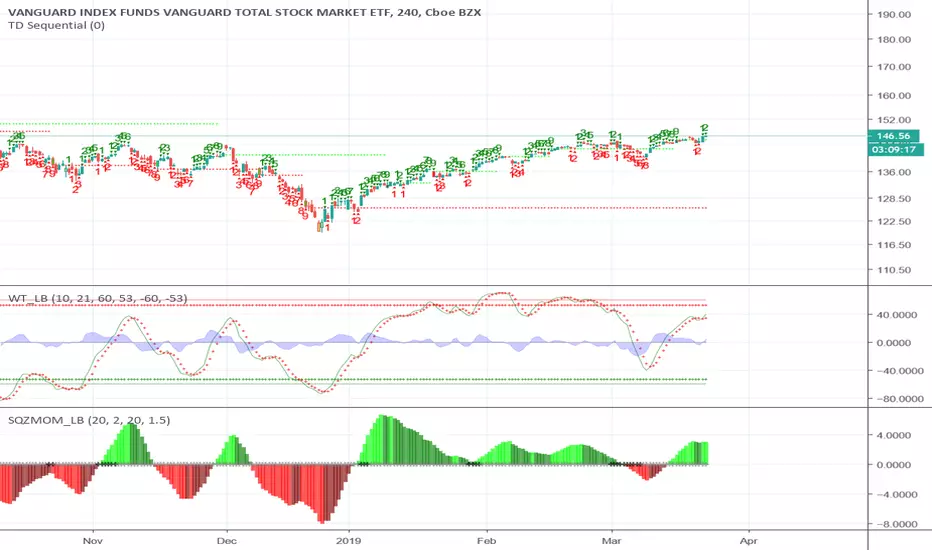Click the 110.50 price axis label

[894, 270]
